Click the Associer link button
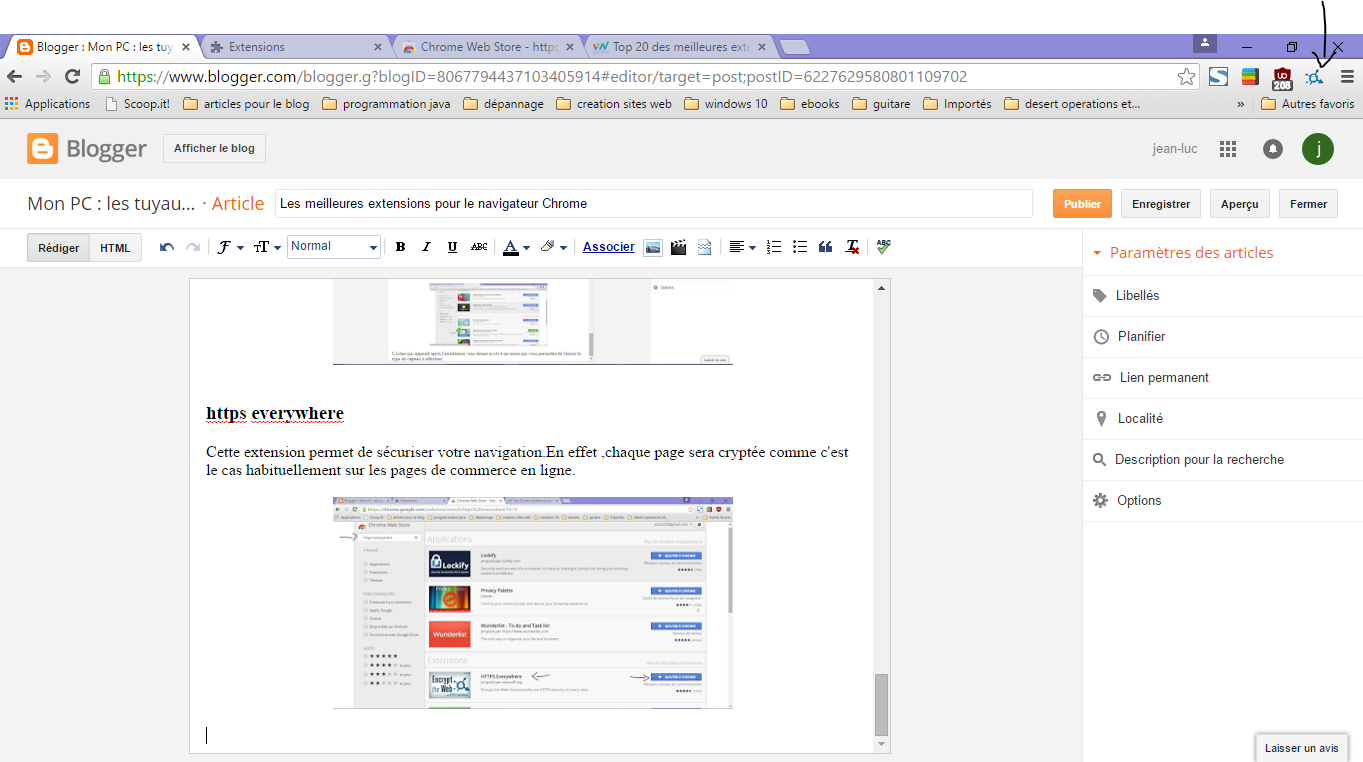Image resolution: width=1363 pixels, height=762 pixels. click(609, 247)
